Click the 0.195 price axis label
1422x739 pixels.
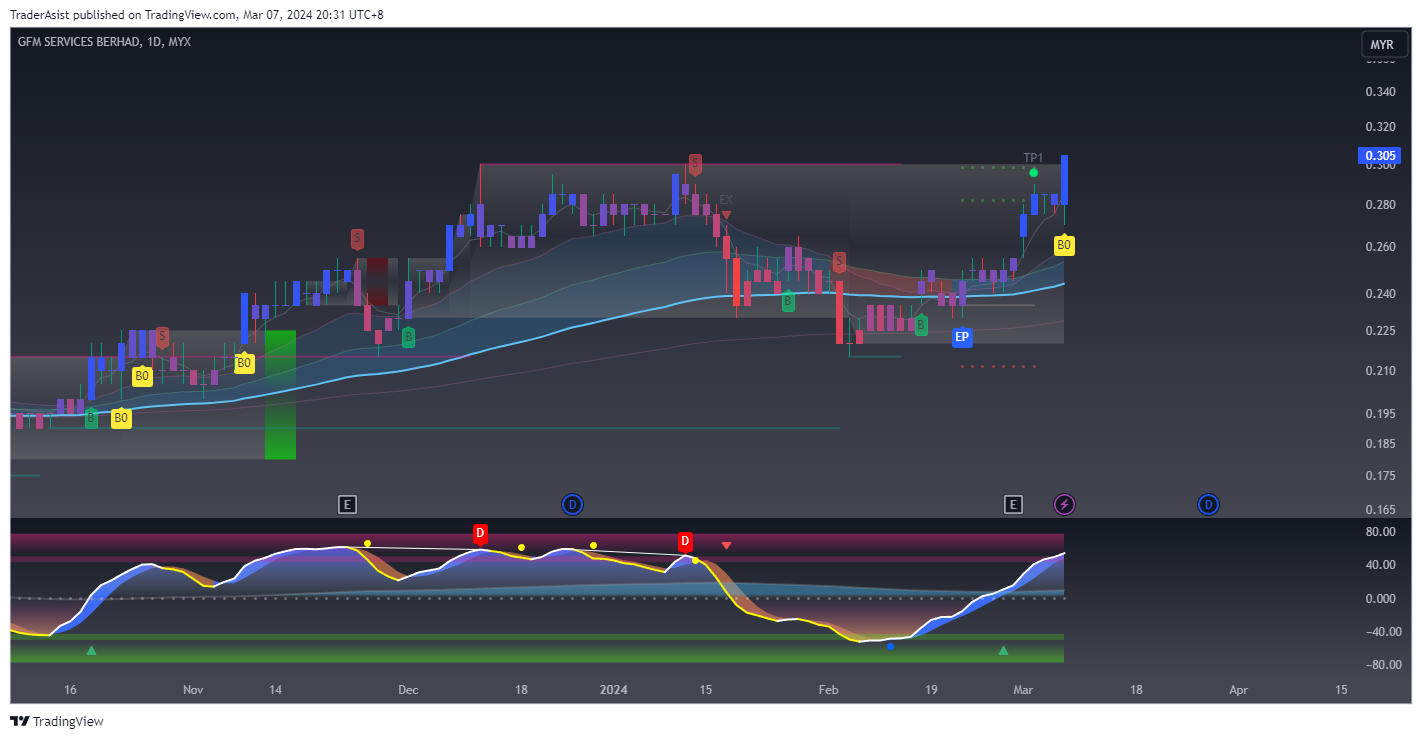point(1380,414)
